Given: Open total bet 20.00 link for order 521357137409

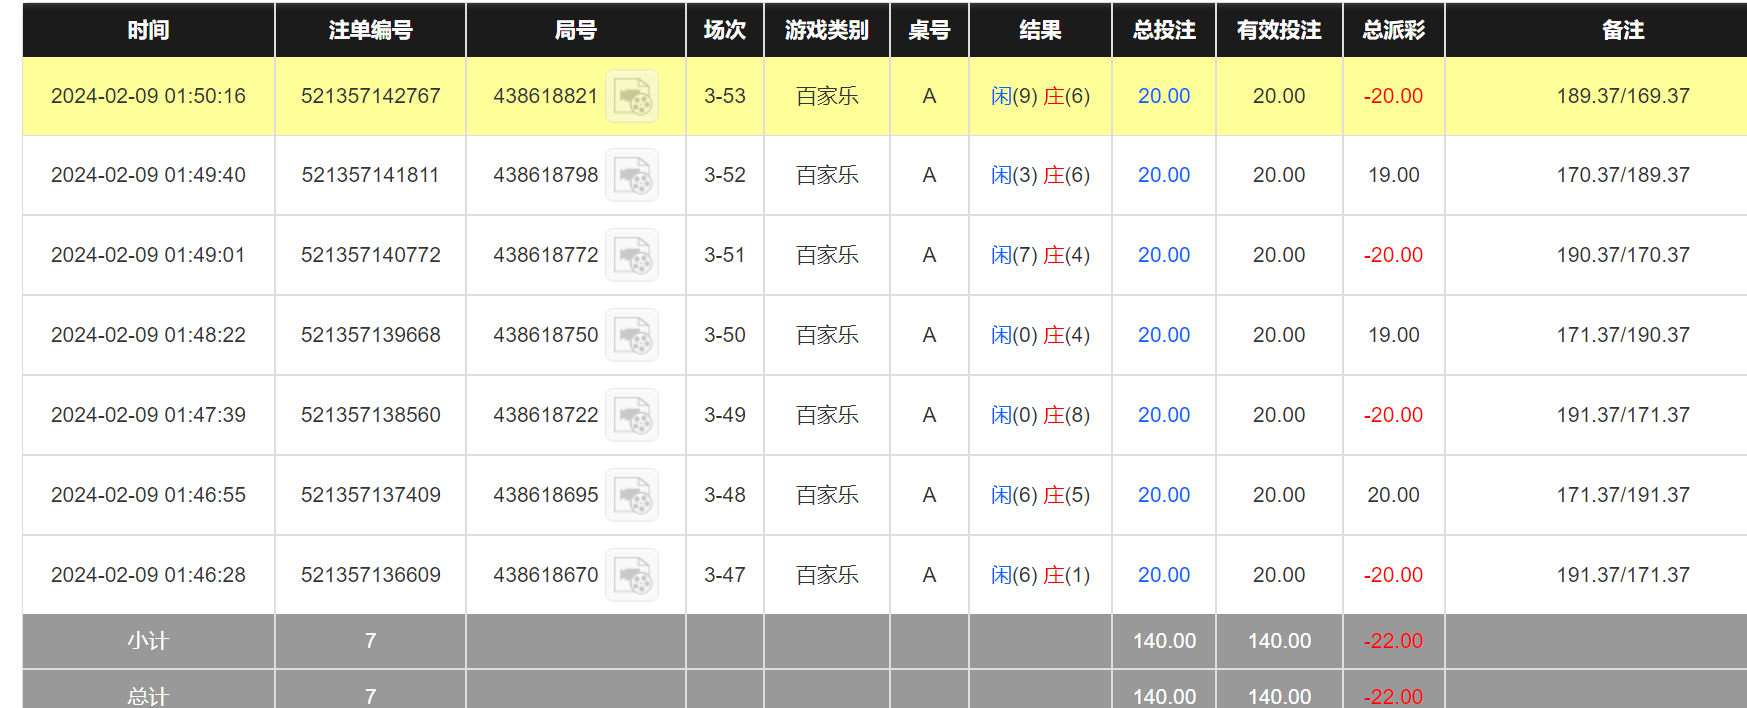Looking at the screenshot, I should click(x=1164, y=495).
